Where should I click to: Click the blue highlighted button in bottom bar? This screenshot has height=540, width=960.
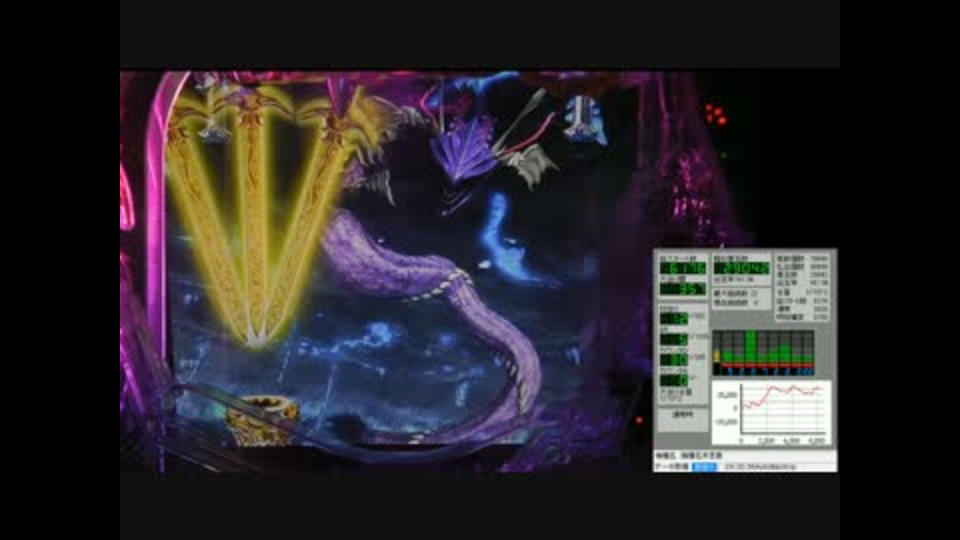[x=704, y=467]
